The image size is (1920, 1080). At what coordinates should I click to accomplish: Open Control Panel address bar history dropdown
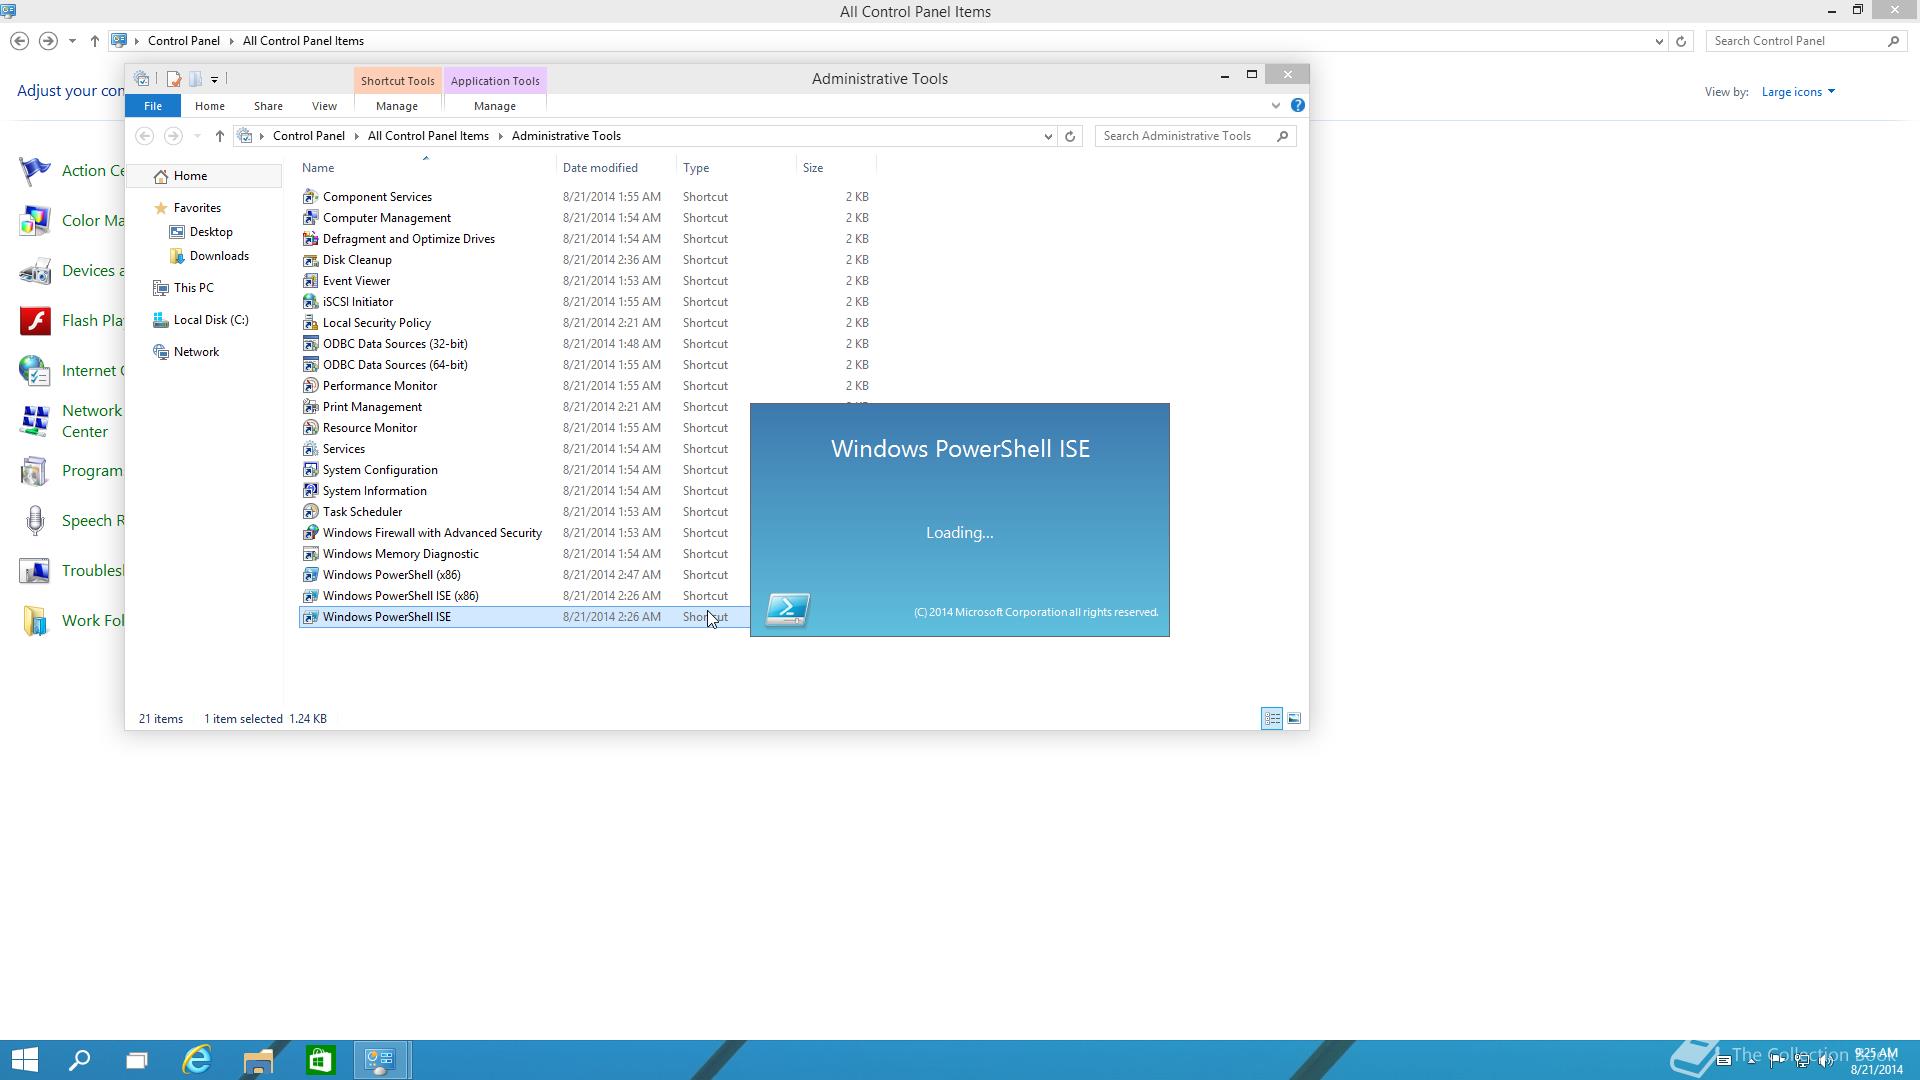[1659, 41]
